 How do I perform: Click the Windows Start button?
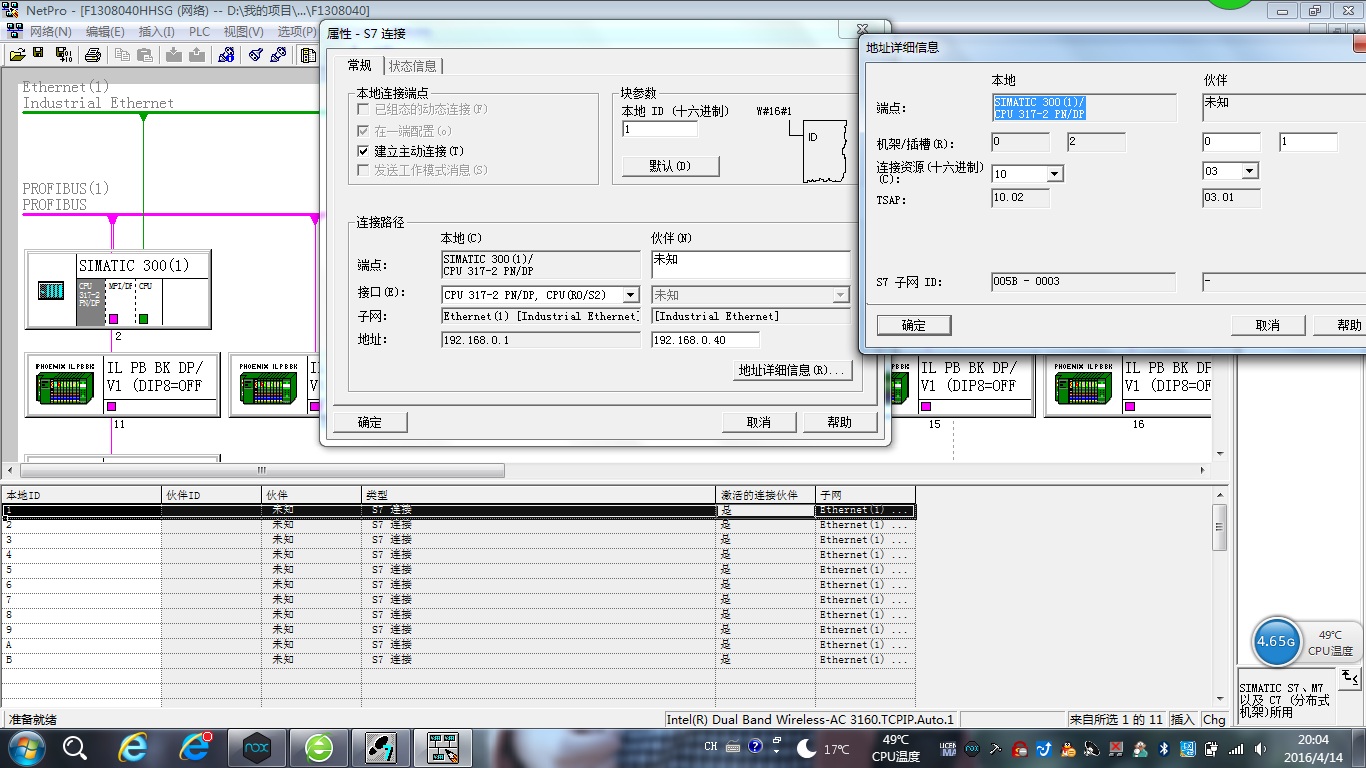point(26,747)
